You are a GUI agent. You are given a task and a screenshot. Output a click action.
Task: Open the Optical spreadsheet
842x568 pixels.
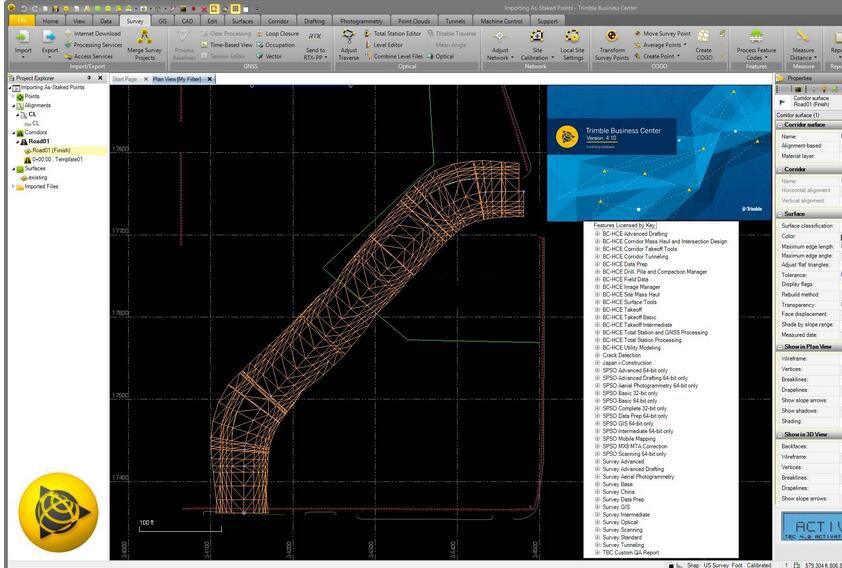tap(440, 56)
